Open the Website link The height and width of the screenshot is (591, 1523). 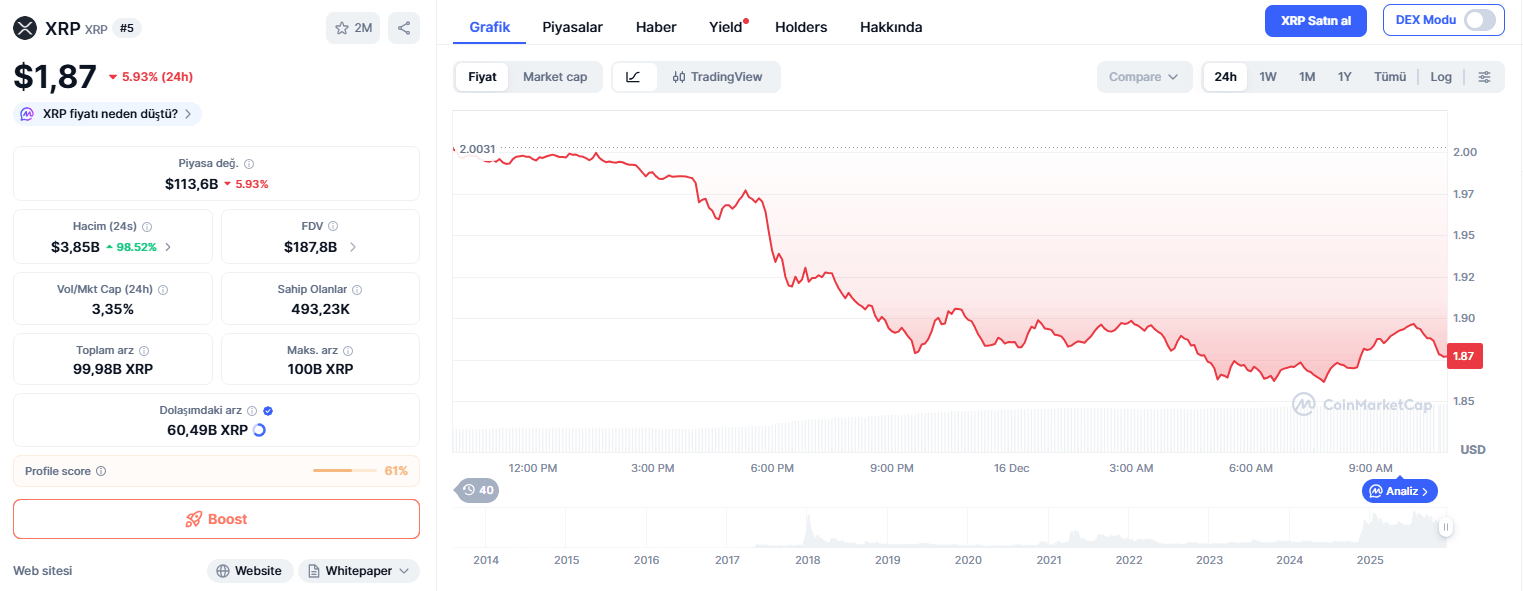pyautogui.click(x=250, y=571)
